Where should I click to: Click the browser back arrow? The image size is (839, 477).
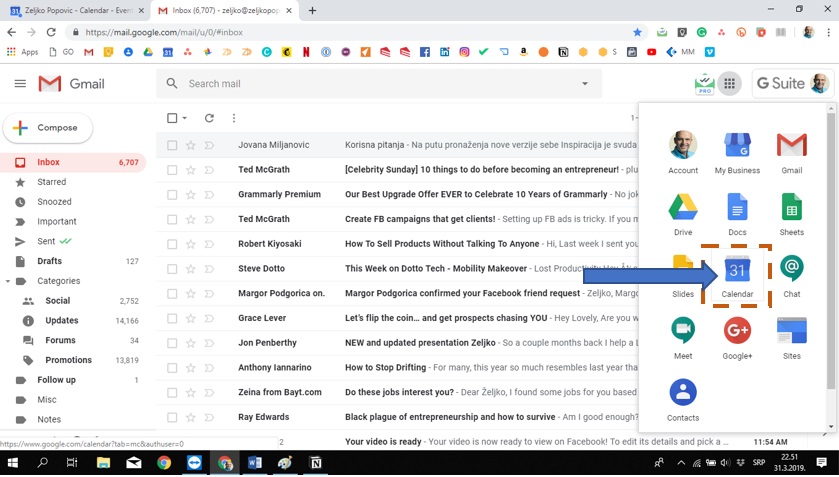(11, 32)
